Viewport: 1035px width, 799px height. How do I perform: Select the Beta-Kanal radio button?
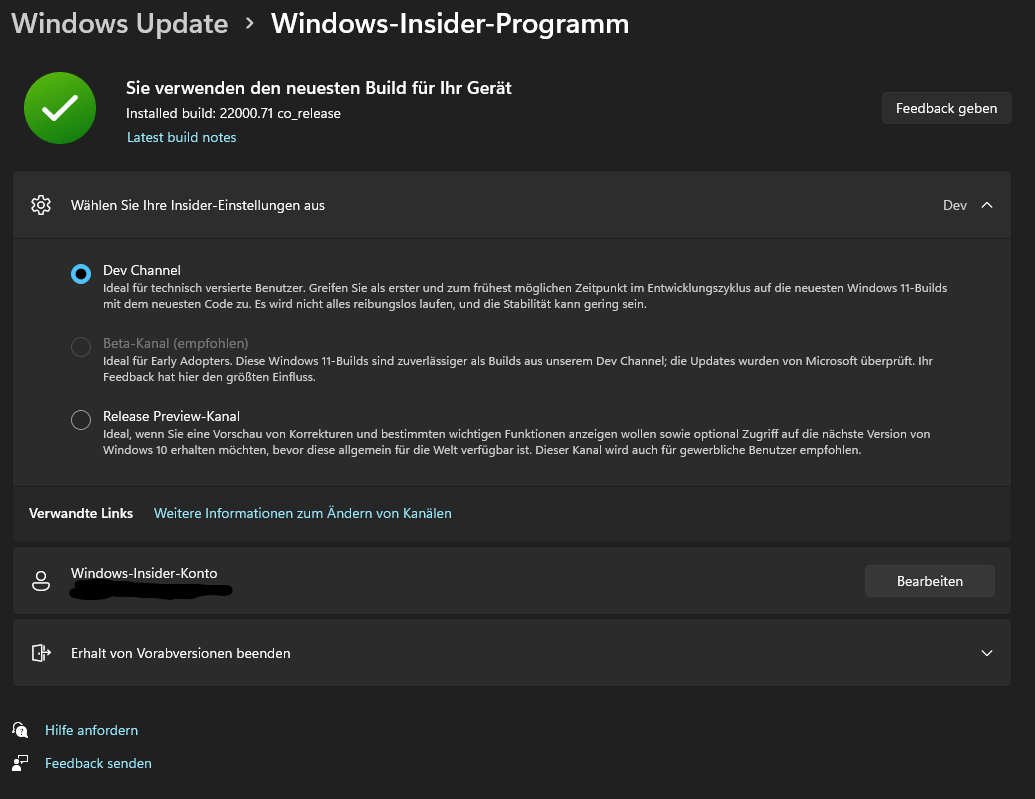coord(81,347)
